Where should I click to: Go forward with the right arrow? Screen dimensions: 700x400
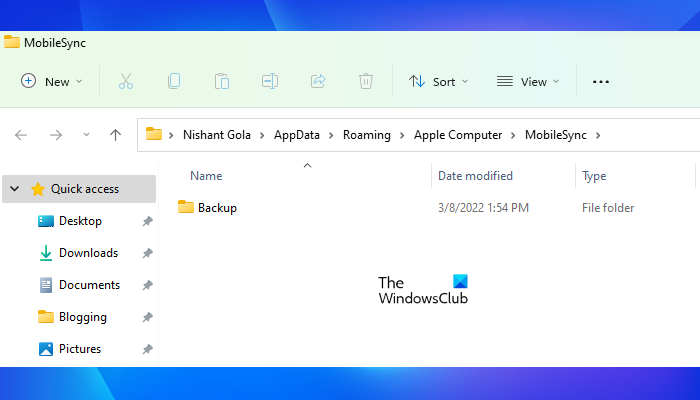(56, 135)
